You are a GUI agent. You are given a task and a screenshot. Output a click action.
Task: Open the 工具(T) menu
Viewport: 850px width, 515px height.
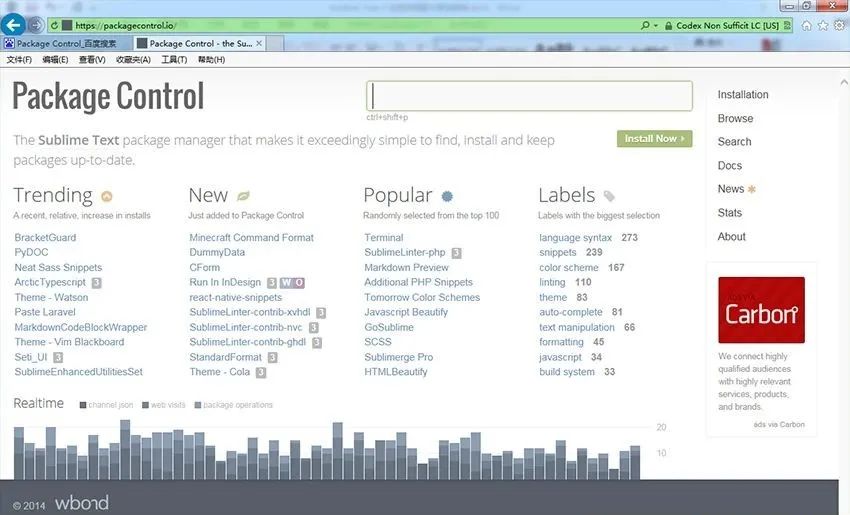[173, 60]
